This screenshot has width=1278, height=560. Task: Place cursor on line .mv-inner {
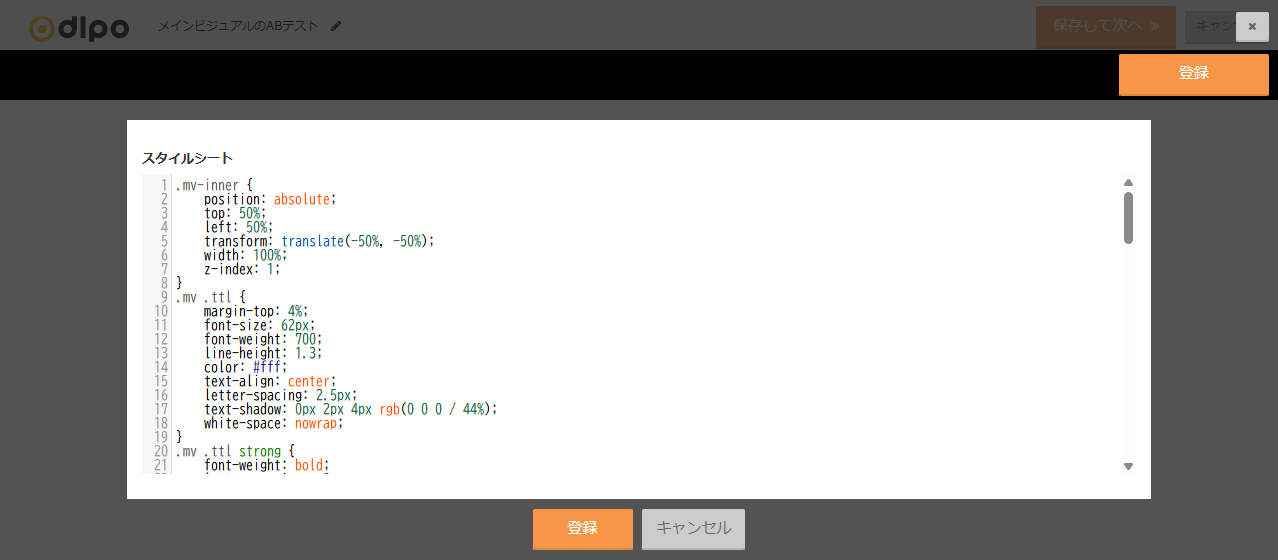click(214, 185)
